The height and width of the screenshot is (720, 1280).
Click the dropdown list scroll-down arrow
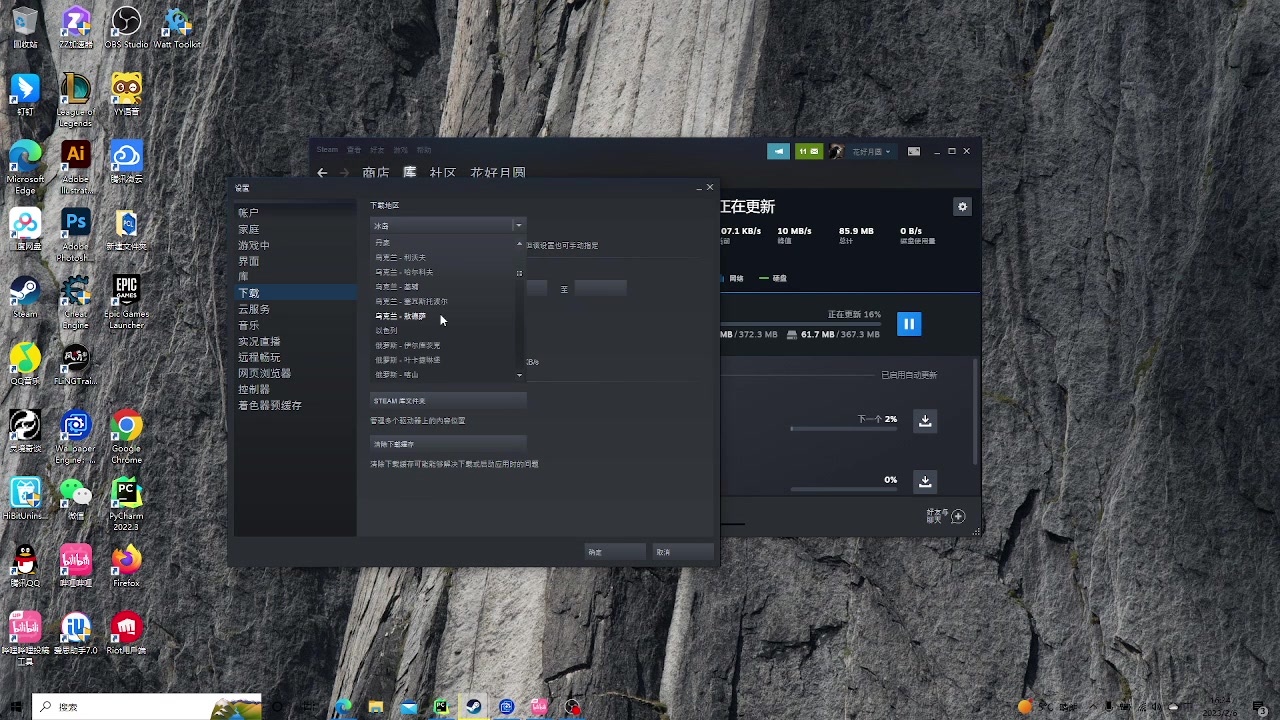(519, 375)
